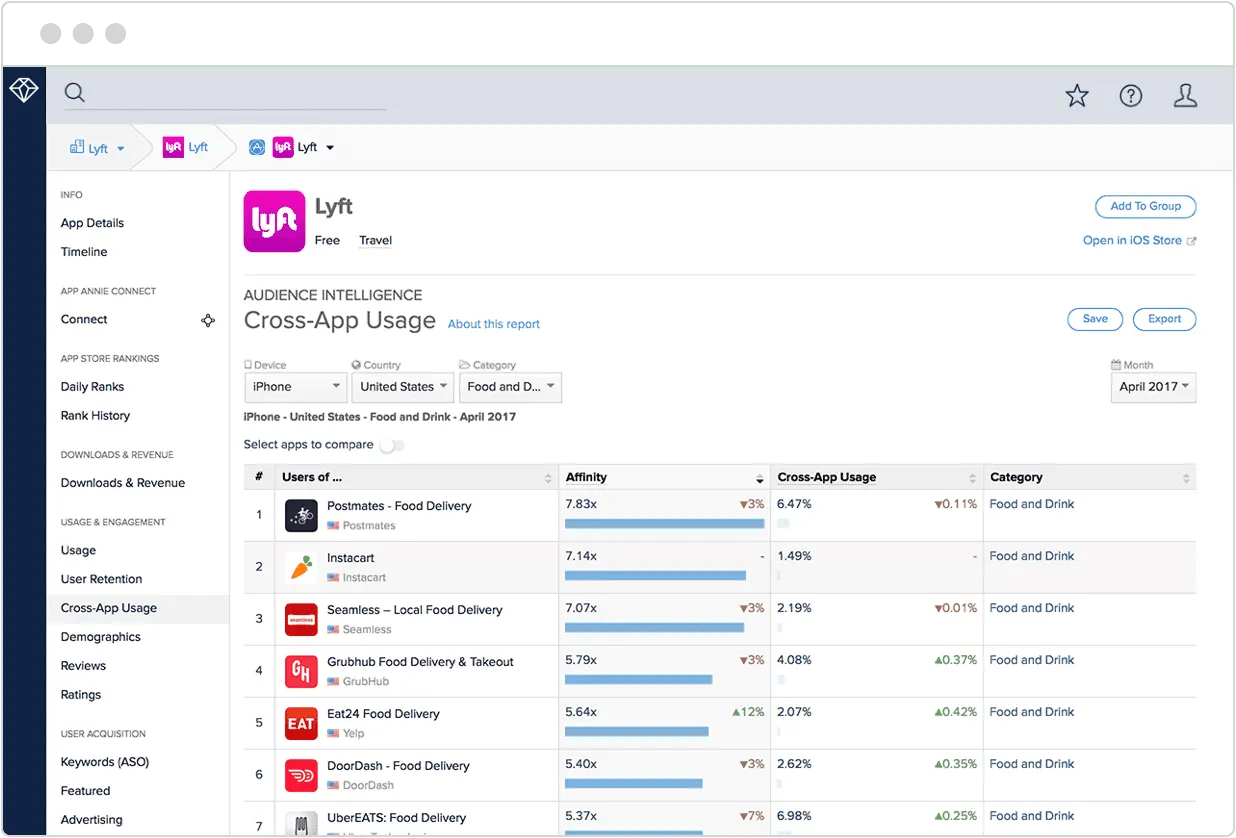1236x838 pixels.
Task: Open User Retention in sidebar
Action: click(x=101, y=579)
